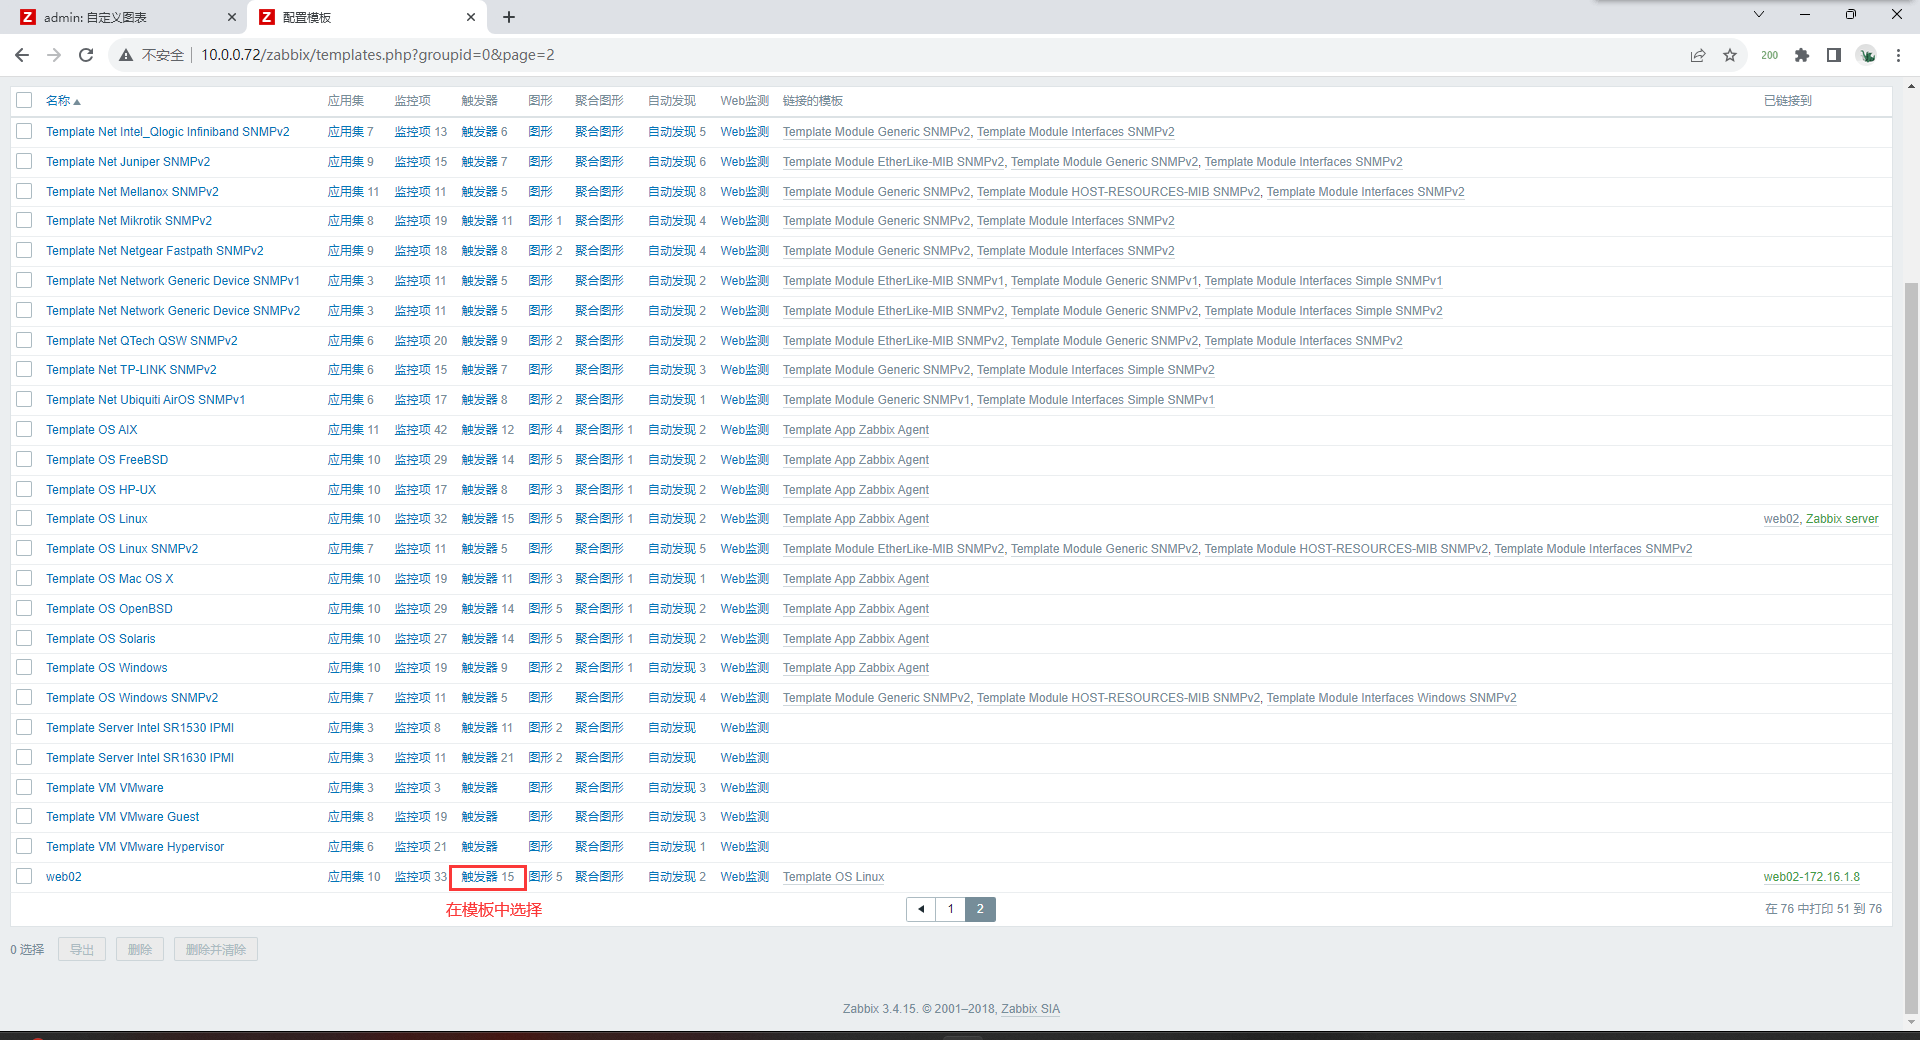This screenshot has width=1920, height=1040.
Task: Open web02 linked host for OS Linux
Action: coord(1781,519)
